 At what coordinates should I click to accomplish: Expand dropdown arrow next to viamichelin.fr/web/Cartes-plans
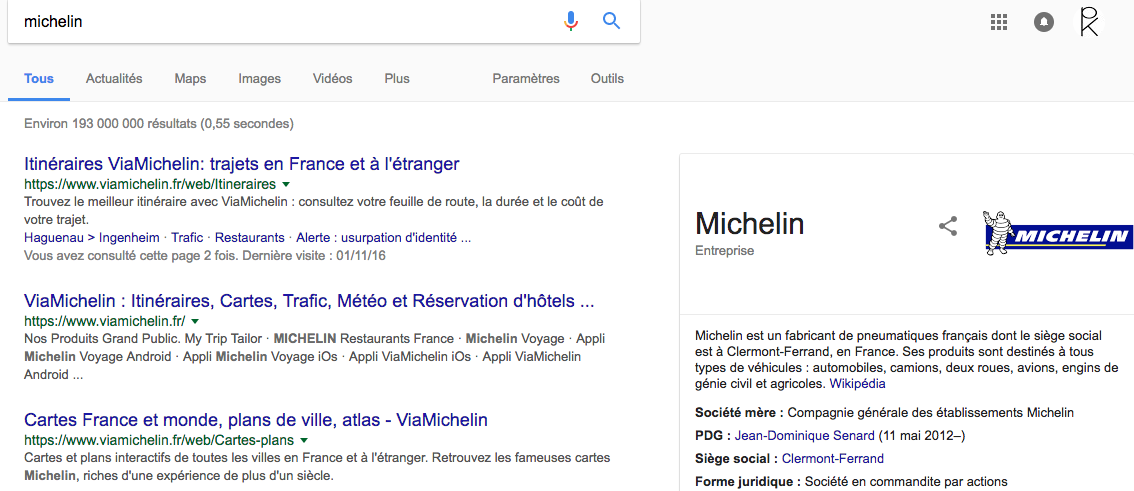point(304,441)
